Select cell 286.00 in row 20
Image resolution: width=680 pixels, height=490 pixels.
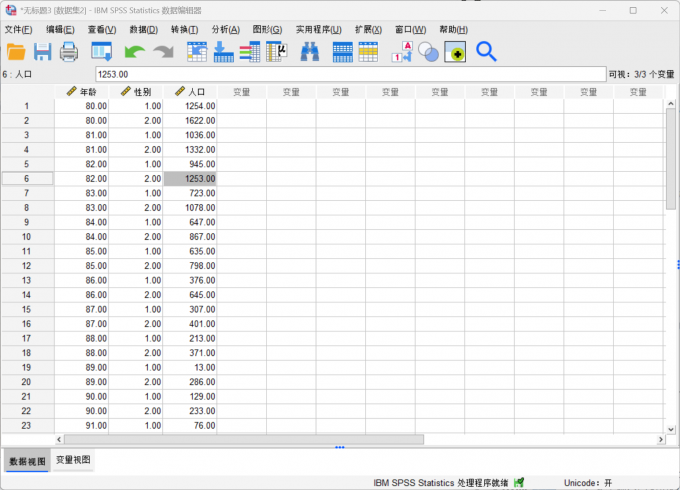190,382
